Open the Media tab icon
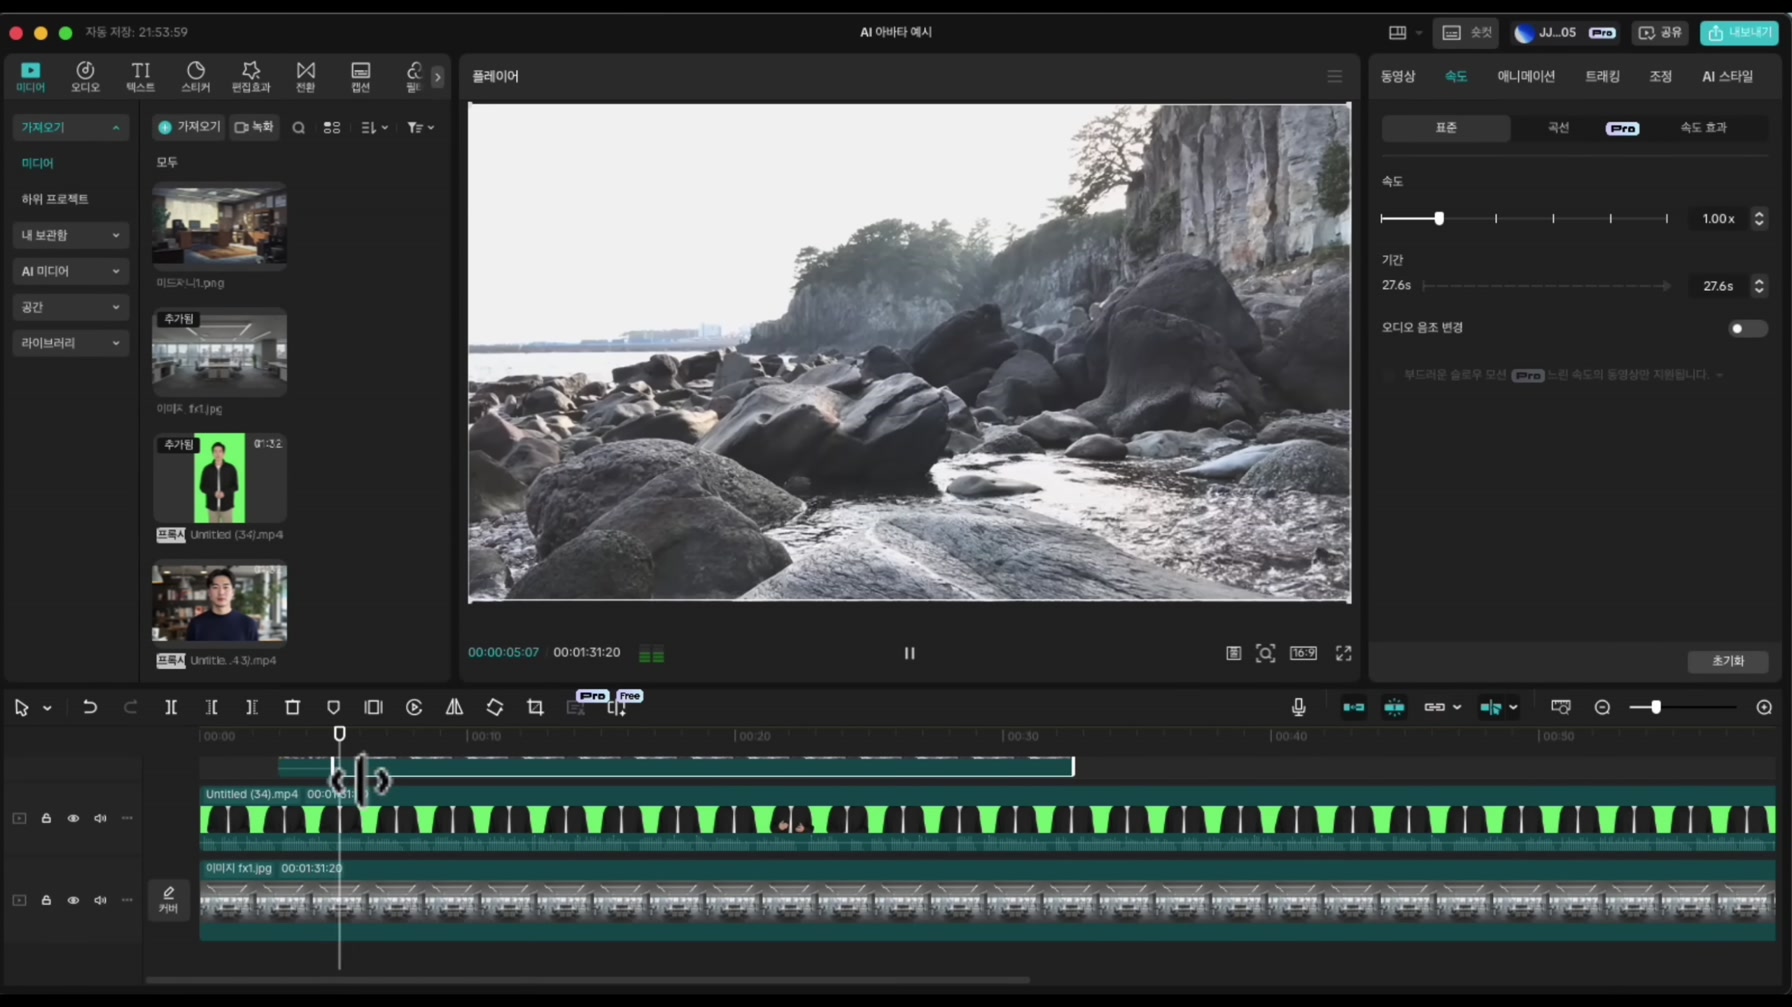The width and height of the screenshot is (1792, 1007). [x=30, y=76]
